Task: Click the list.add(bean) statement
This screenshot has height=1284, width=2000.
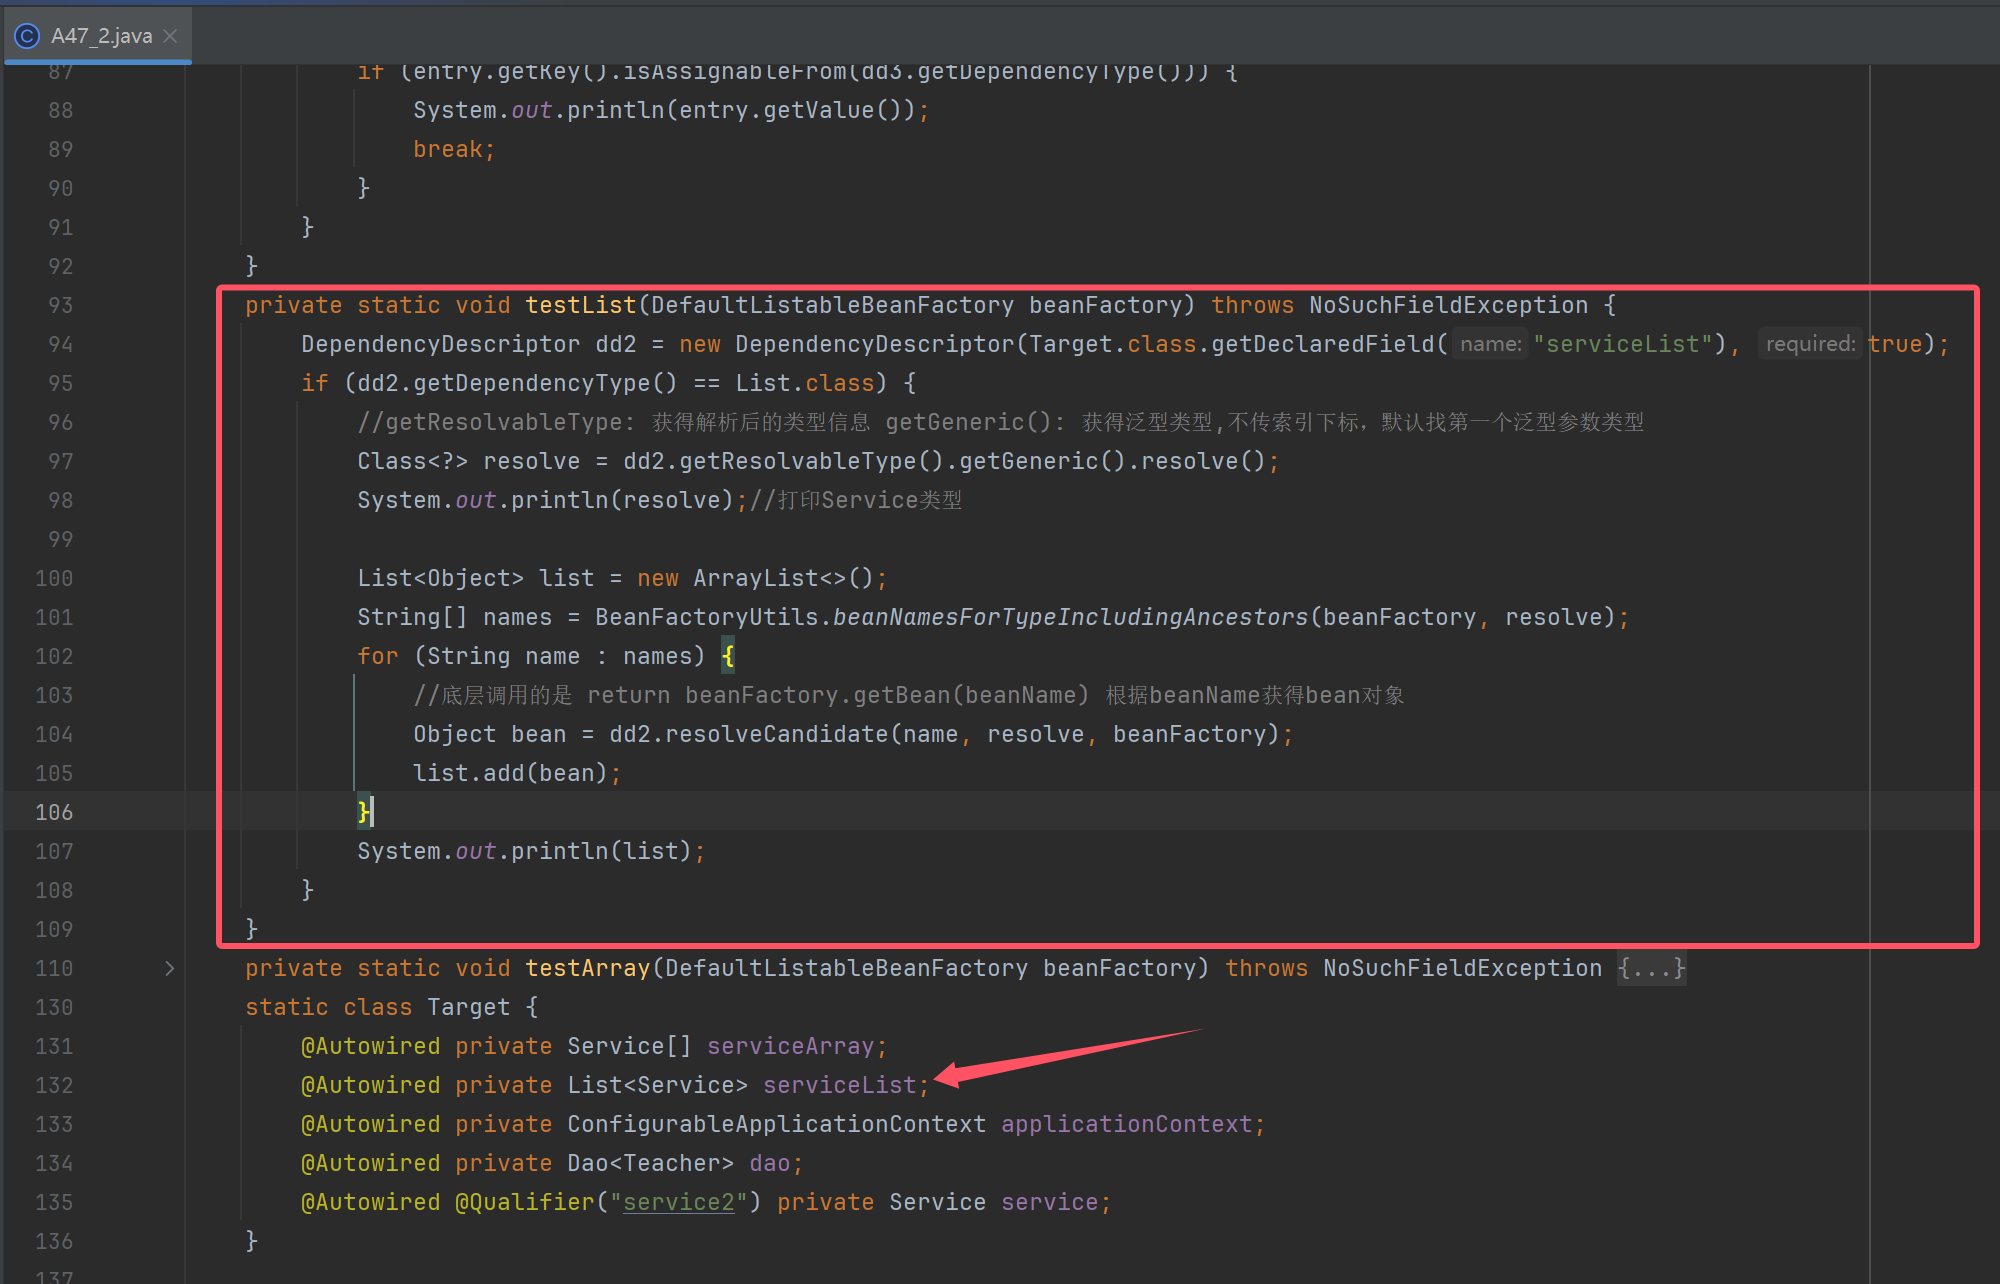Action: pyautogui.click(x=517, y=773)
